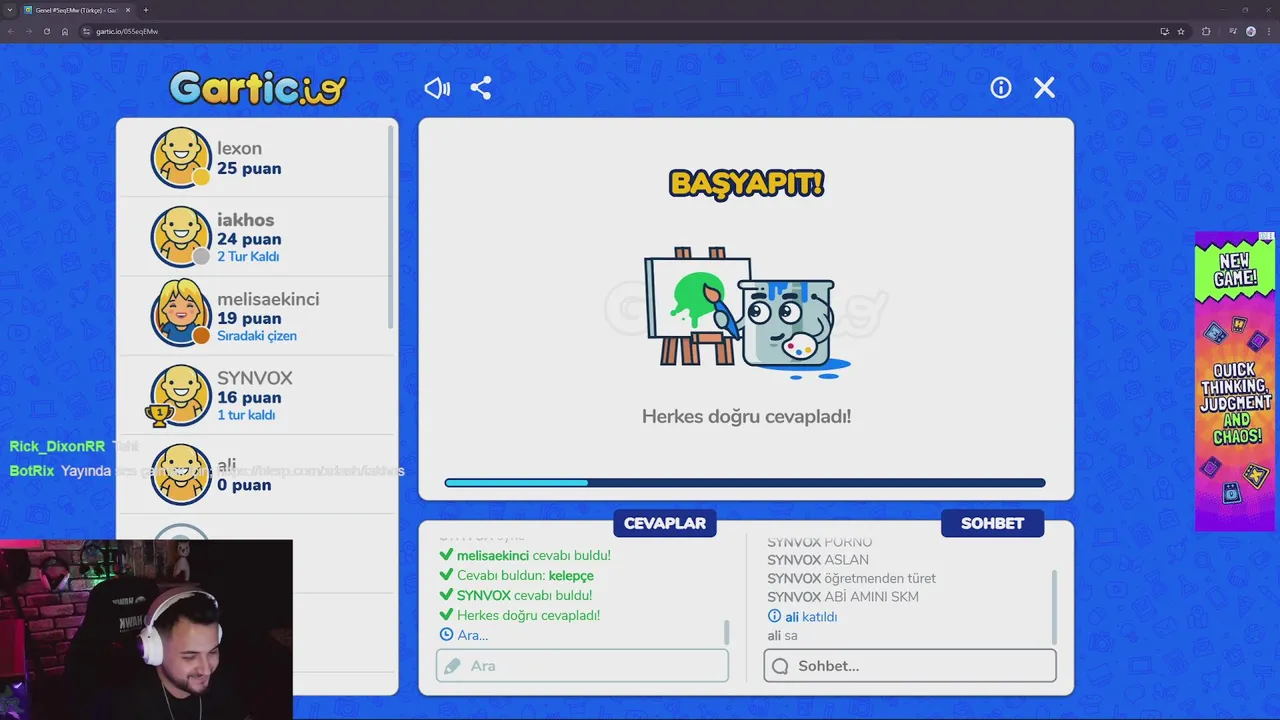
Task: Click 'SYNVOX öğretmenden türet' chat message
Action: coord(851,578)
